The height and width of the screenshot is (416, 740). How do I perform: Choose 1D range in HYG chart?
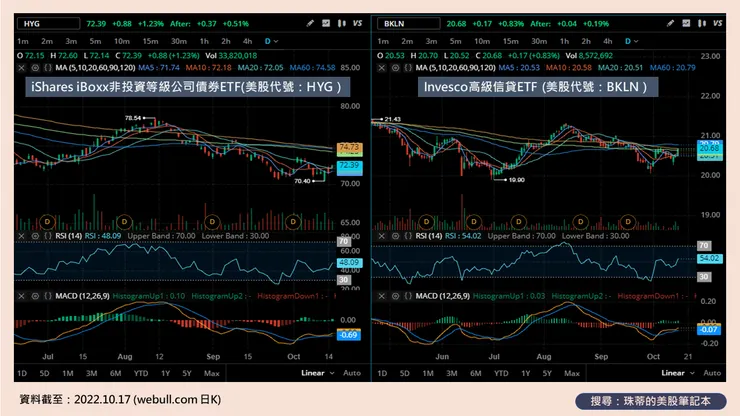[x=22, y=374]
